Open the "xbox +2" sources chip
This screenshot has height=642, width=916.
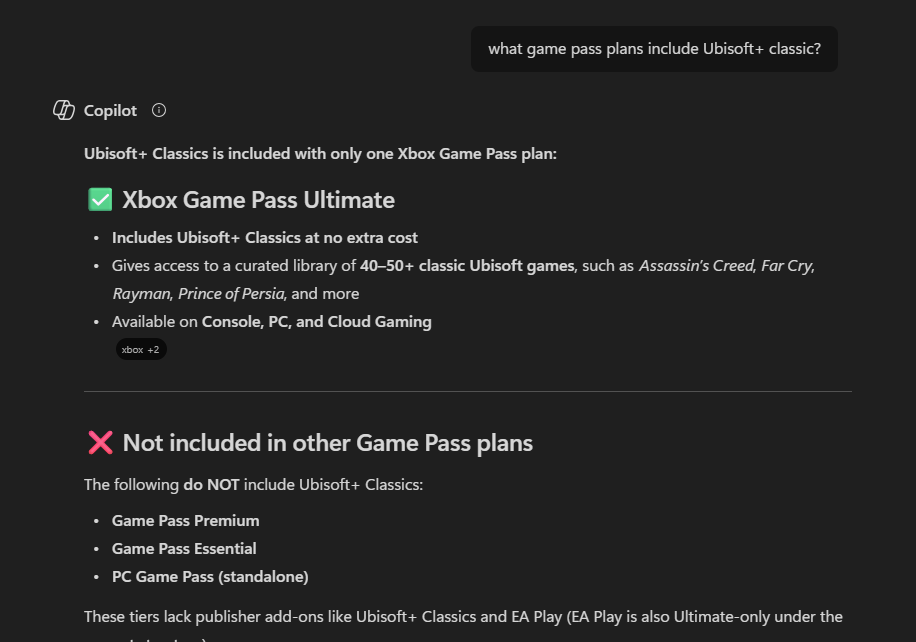(140, 350)
